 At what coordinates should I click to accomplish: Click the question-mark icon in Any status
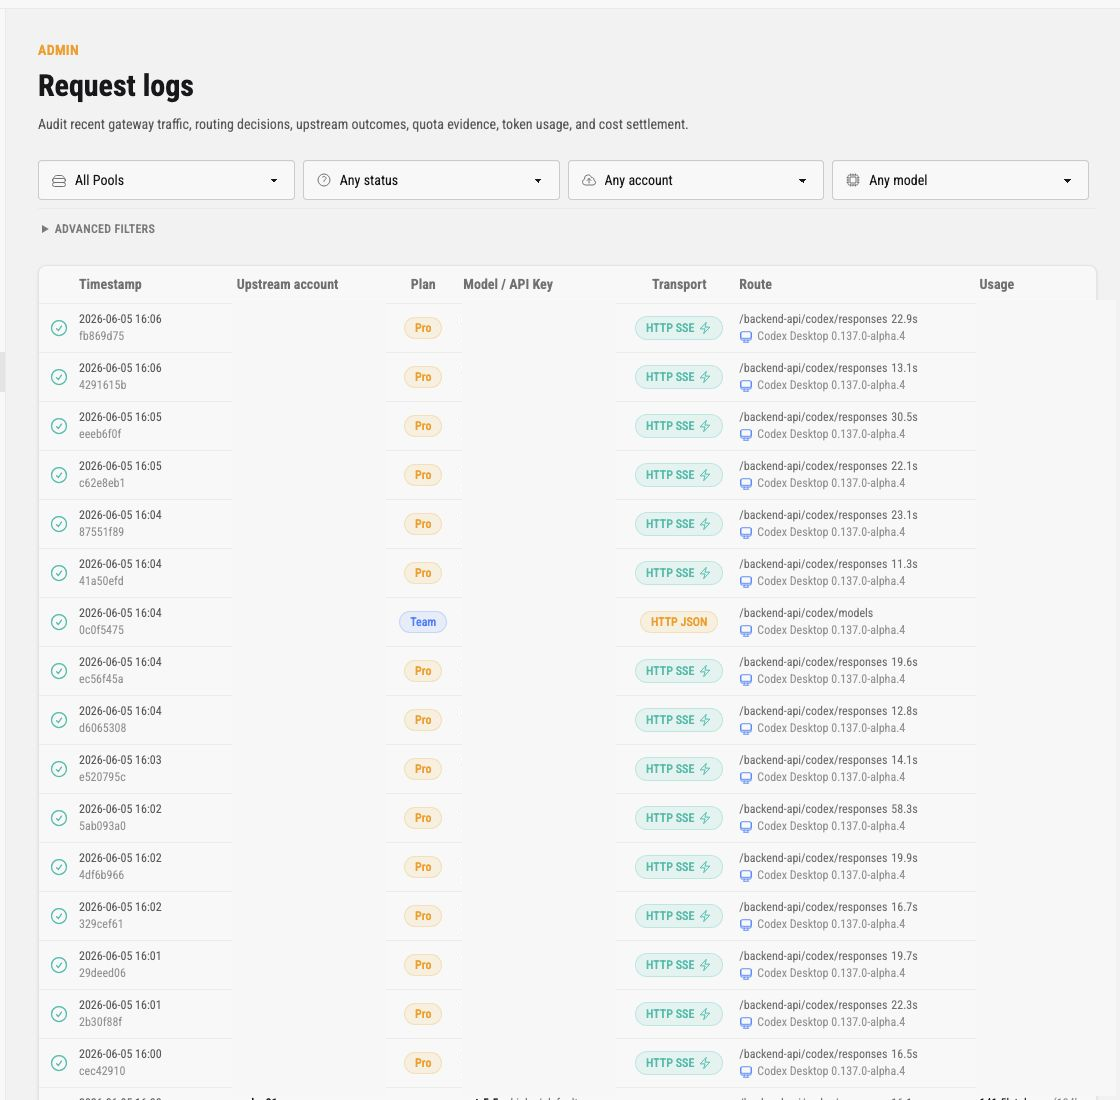click(x=324, y=180)
